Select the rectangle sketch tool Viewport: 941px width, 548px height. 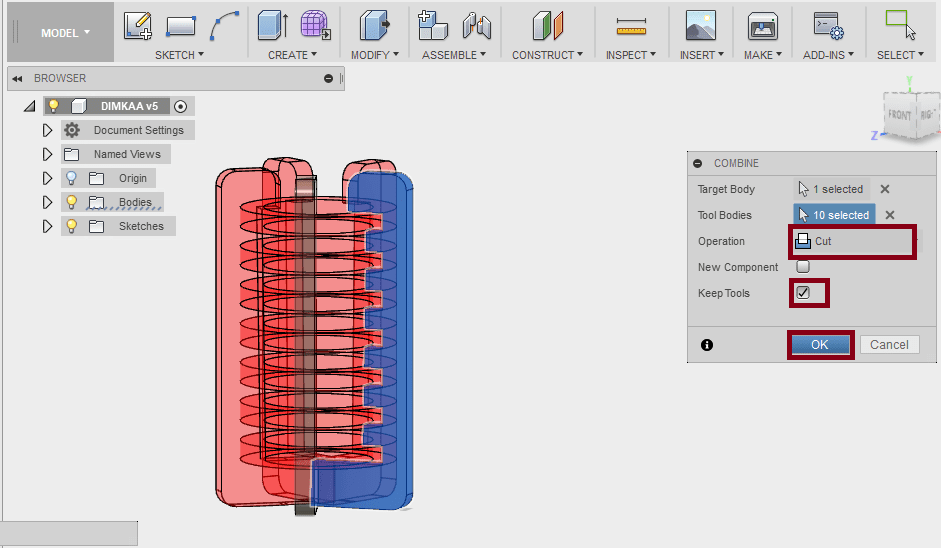(x=181, y=26)
